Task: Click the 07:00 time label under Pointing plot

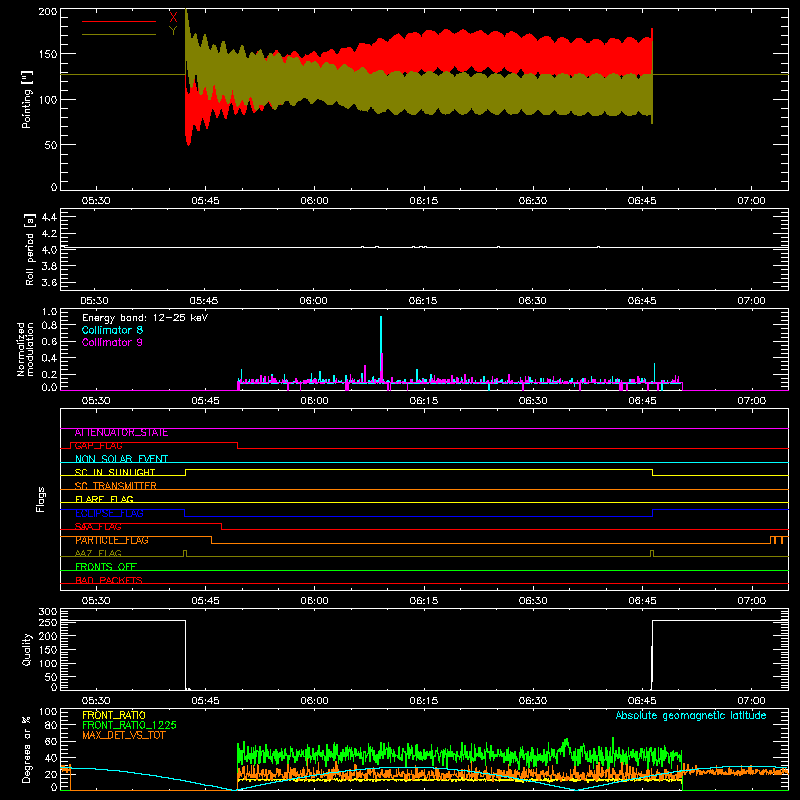Action: (x=751, y=201)
